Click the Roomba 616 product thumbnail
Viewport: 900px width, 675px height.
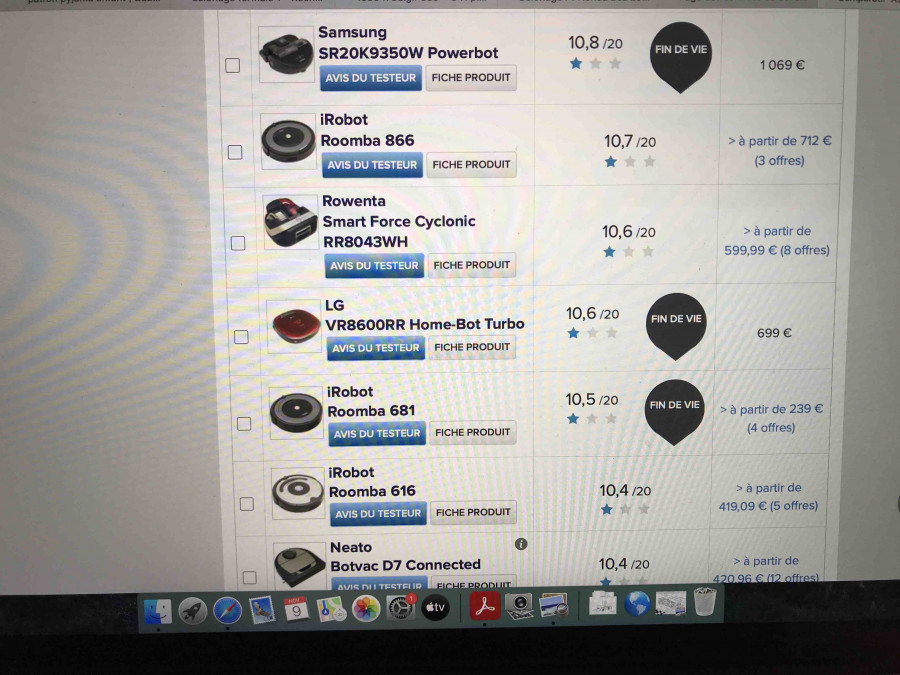(298, 491)
